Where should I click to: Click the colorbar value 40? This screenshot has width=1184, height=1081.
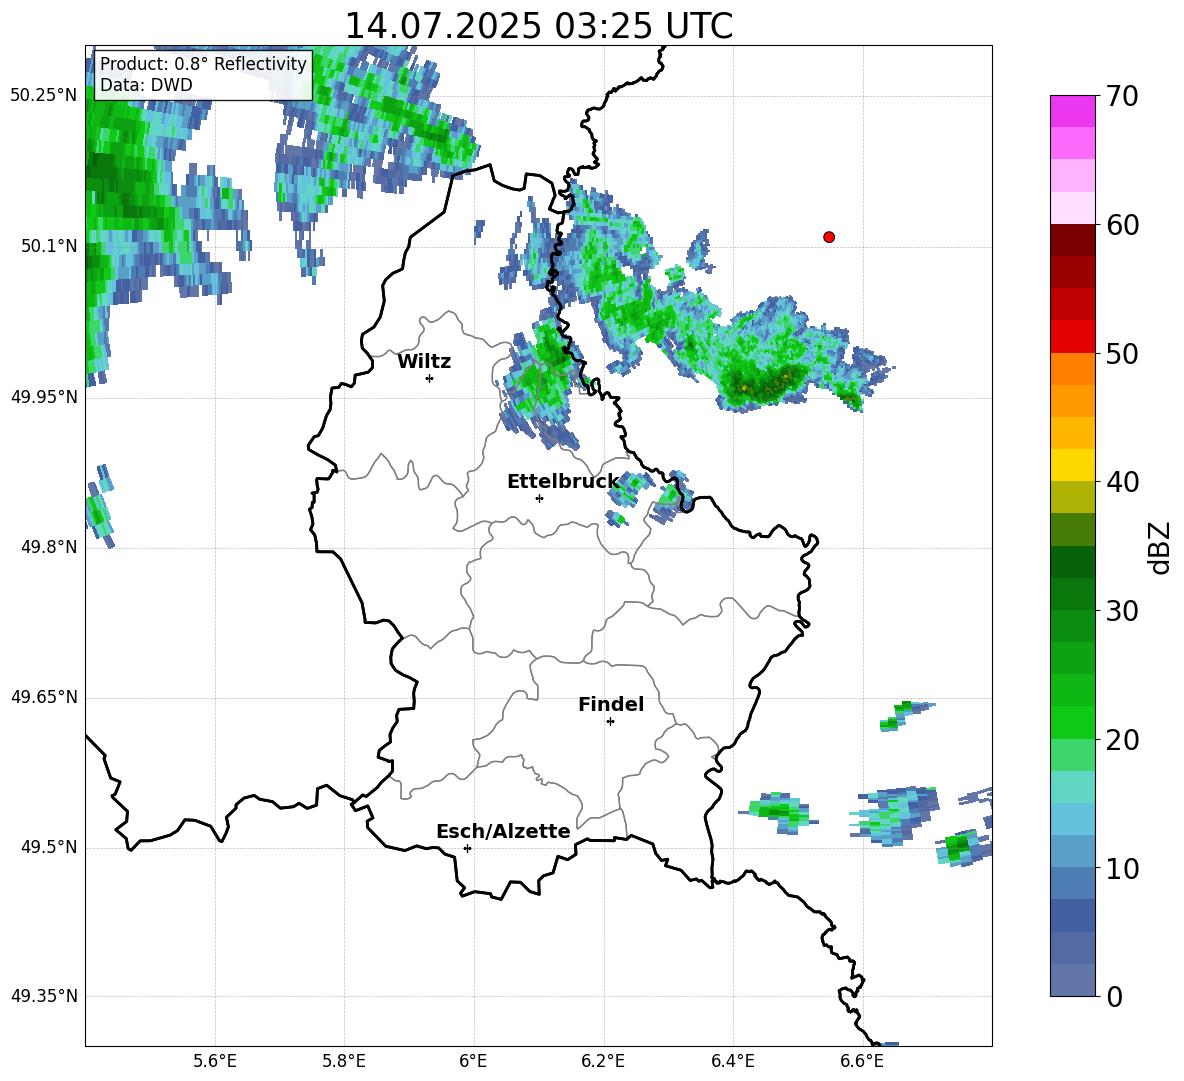(x=1123, y=482)
